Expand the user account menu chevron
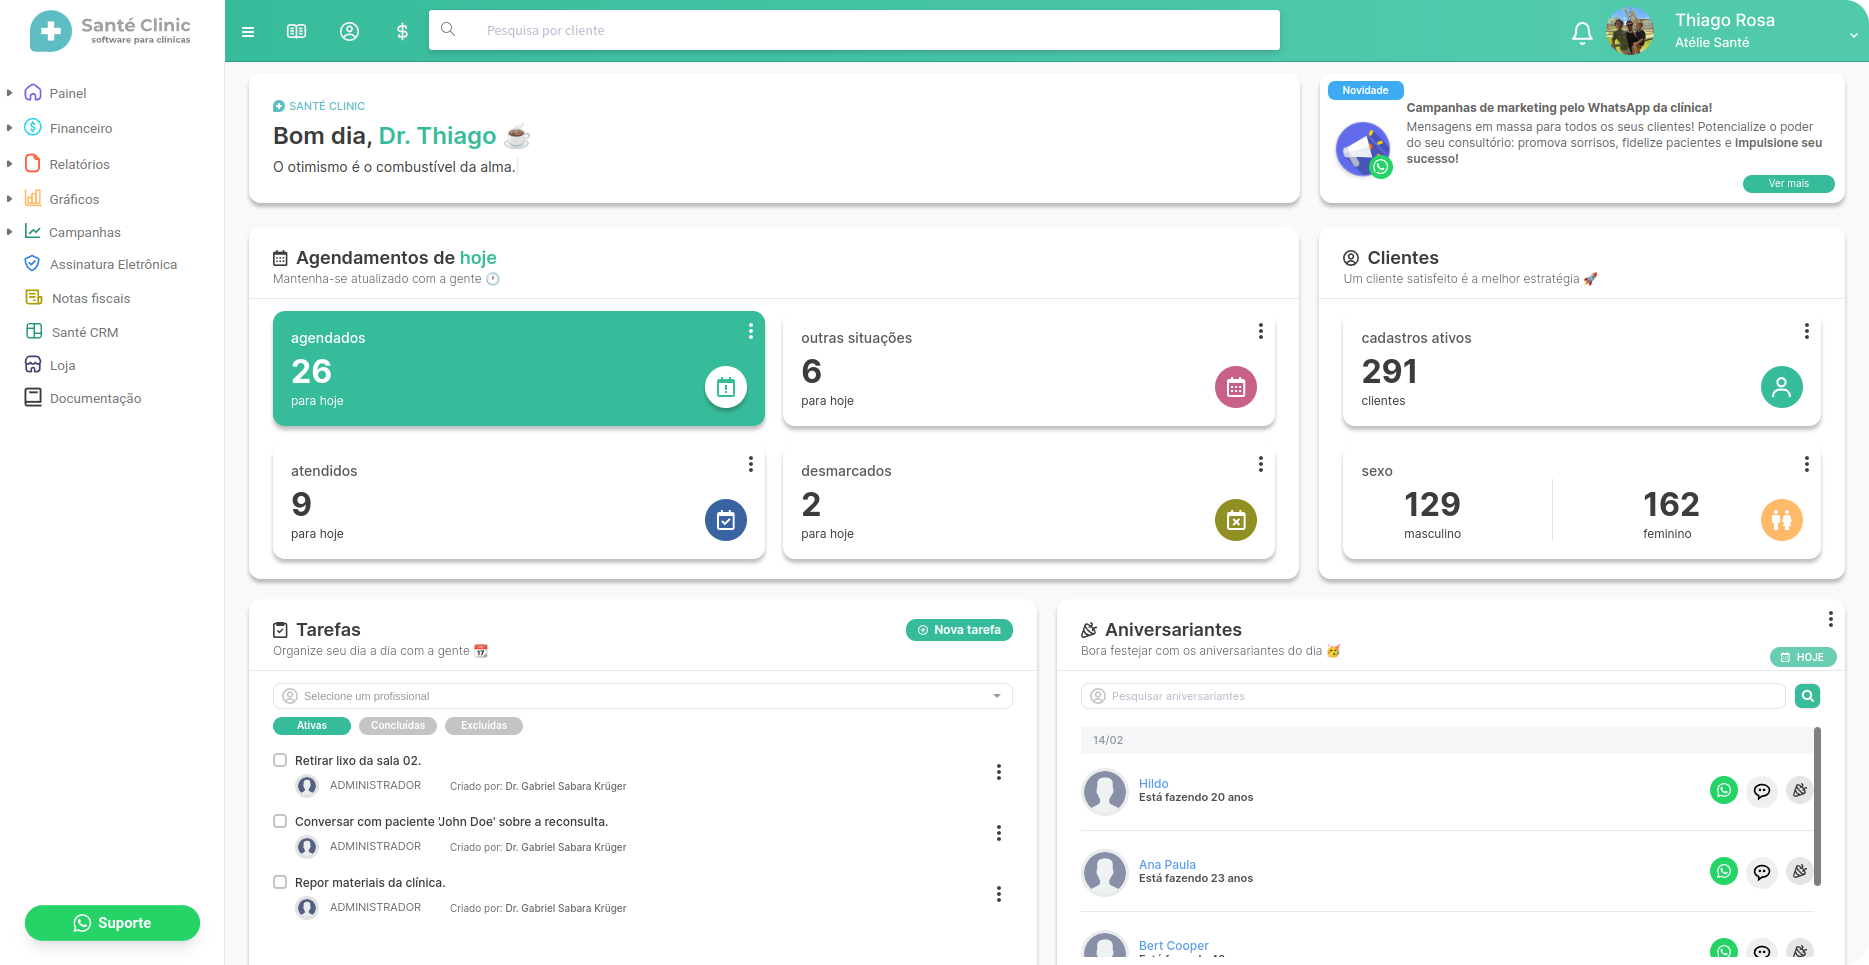Screen dimensions: 1869x965 pyautogui.click(x=1852, y=35)
